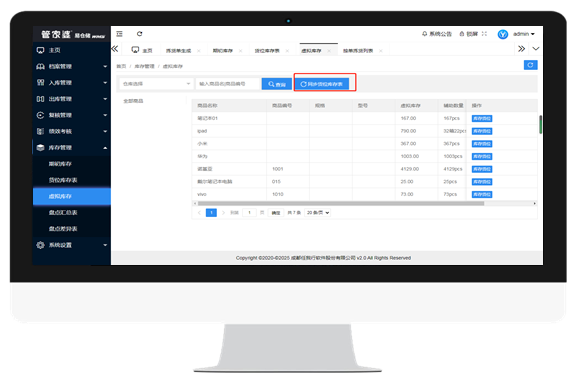Close the 按单拣货列表 tab
Image resolution: width=576 pixels, height=378 pixels.
381,51
